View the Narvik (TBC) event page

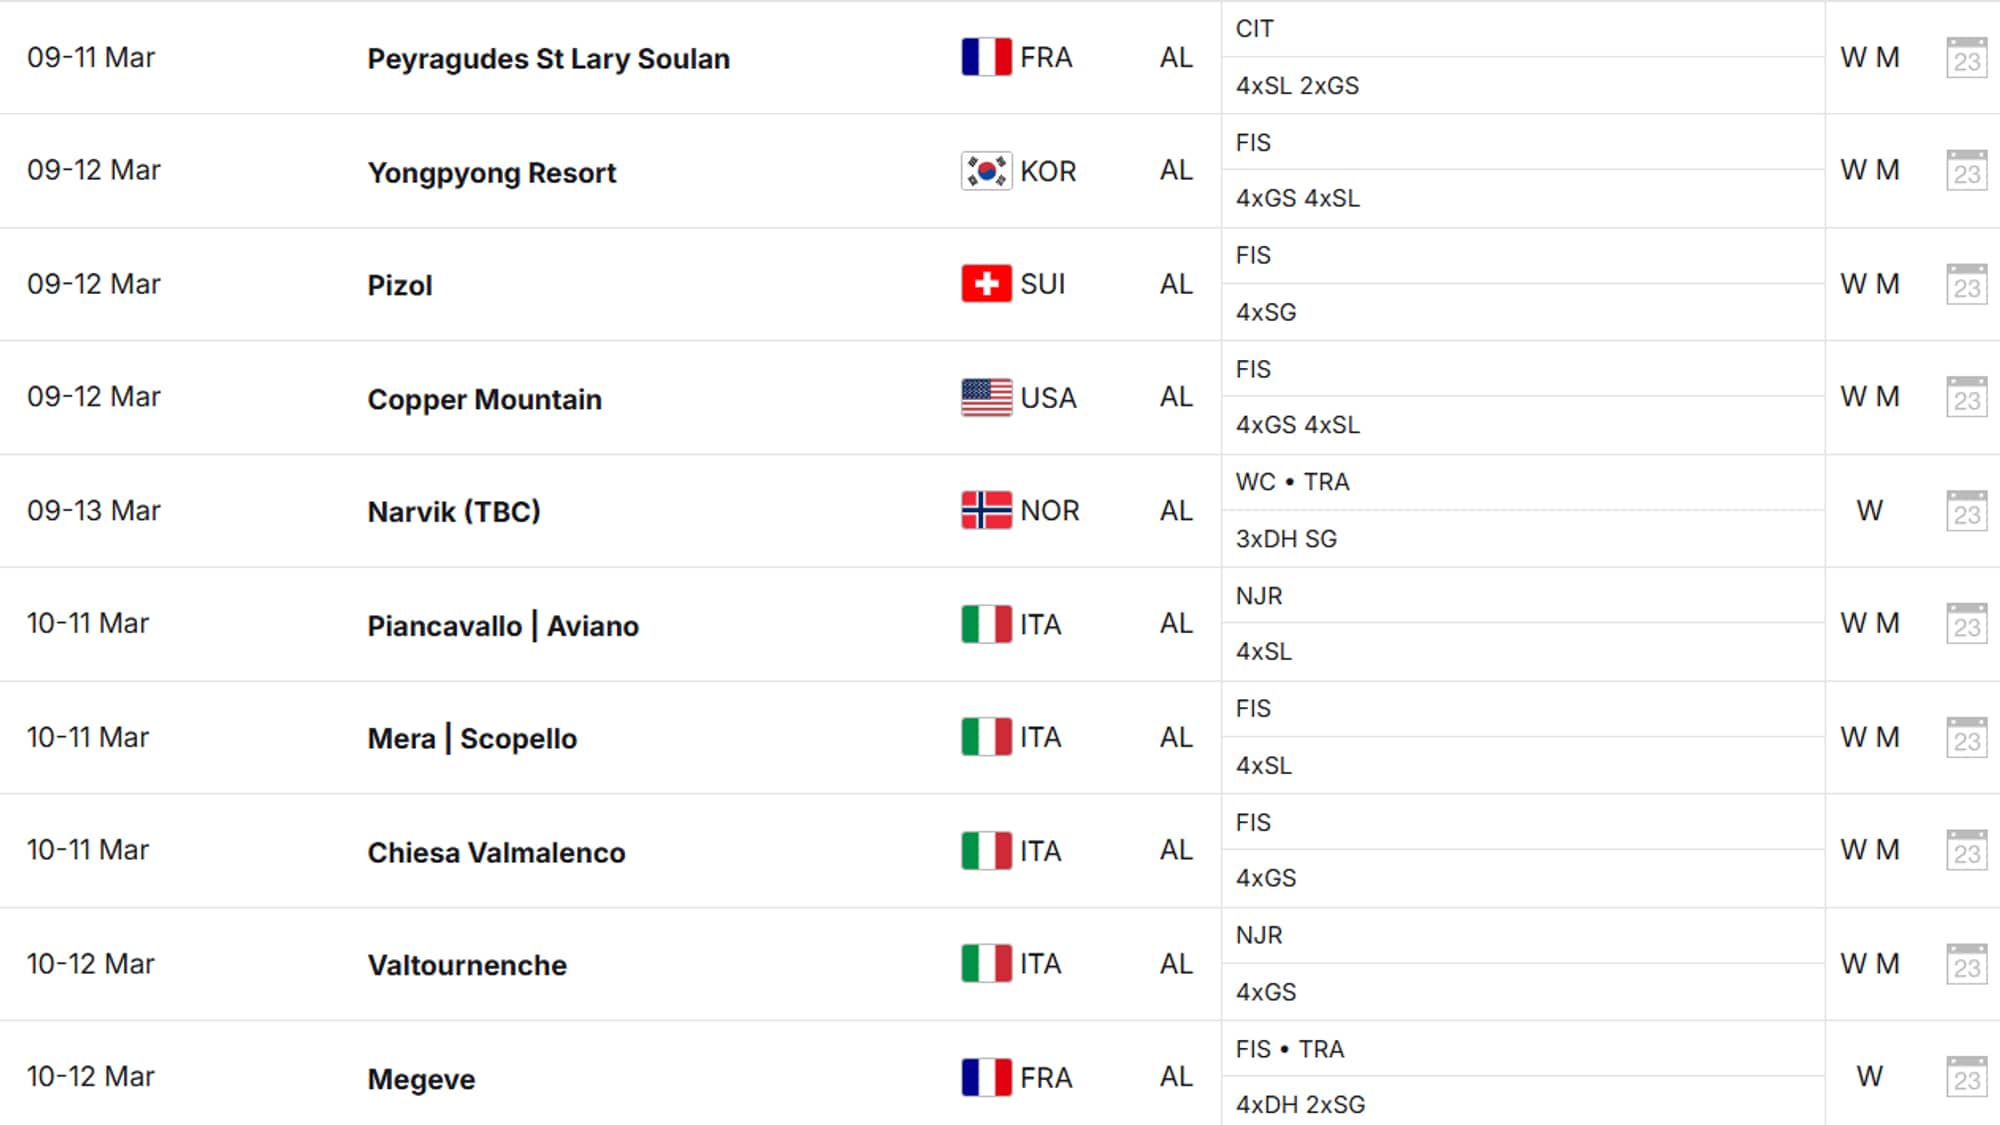tap(453, 512)
